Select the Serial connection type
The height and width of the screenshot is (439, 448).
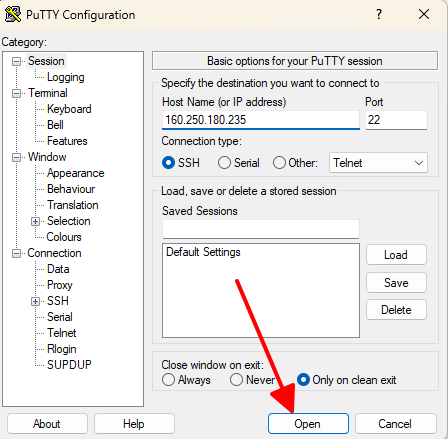[224, 163]
